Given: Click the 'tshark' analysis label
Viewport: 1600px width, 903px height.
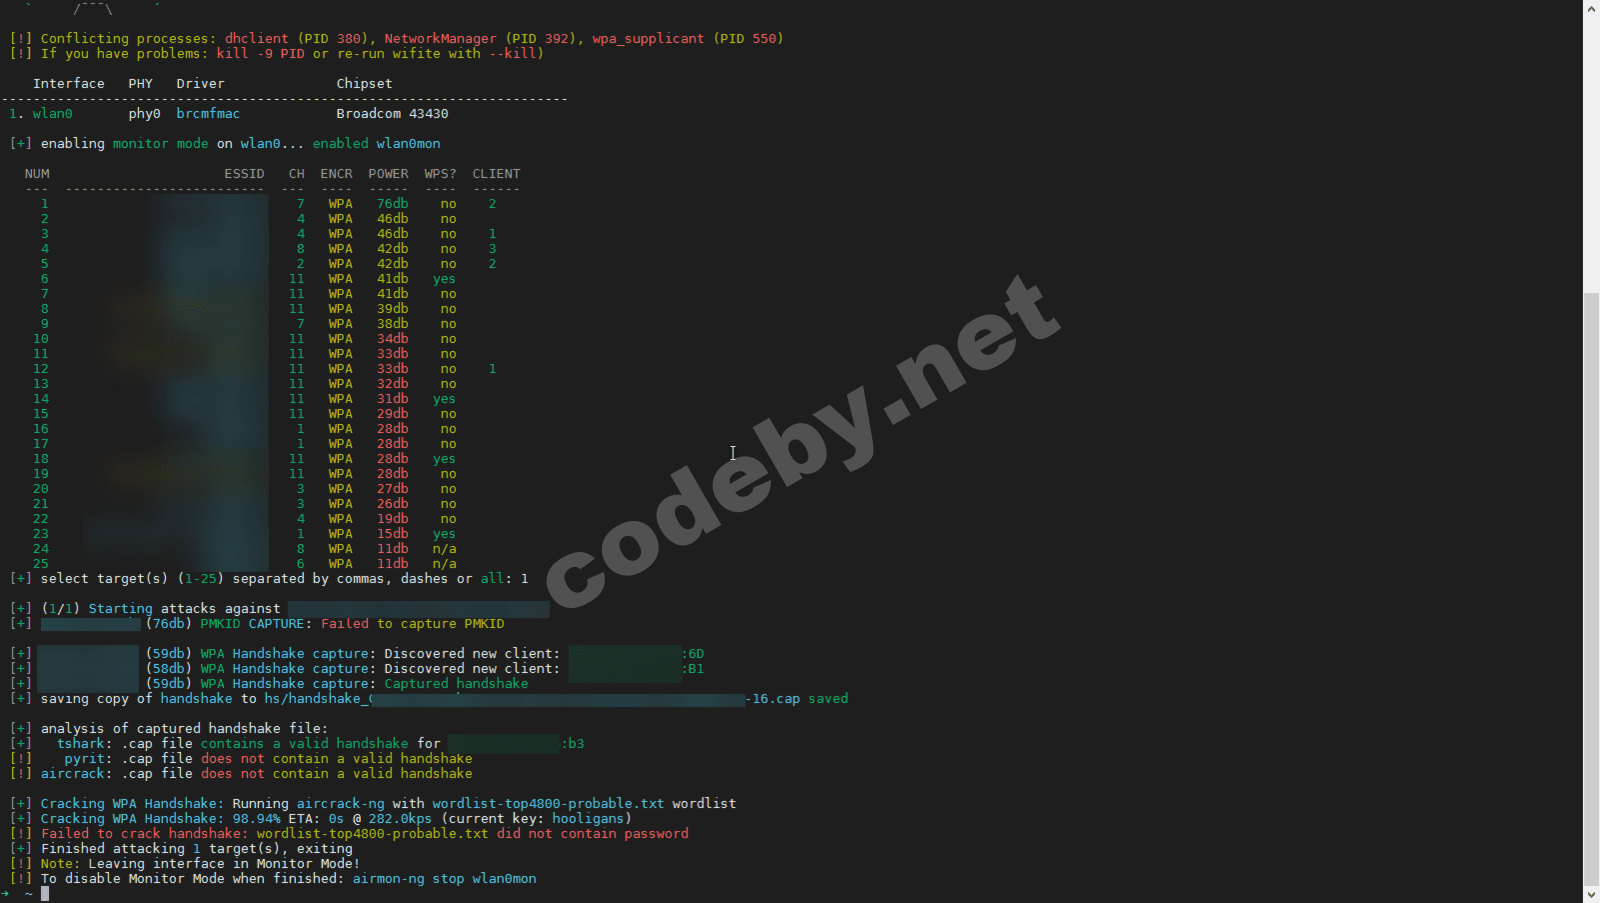Looking at the screenshot, I should pyautogui.click(x=80, y=744).
